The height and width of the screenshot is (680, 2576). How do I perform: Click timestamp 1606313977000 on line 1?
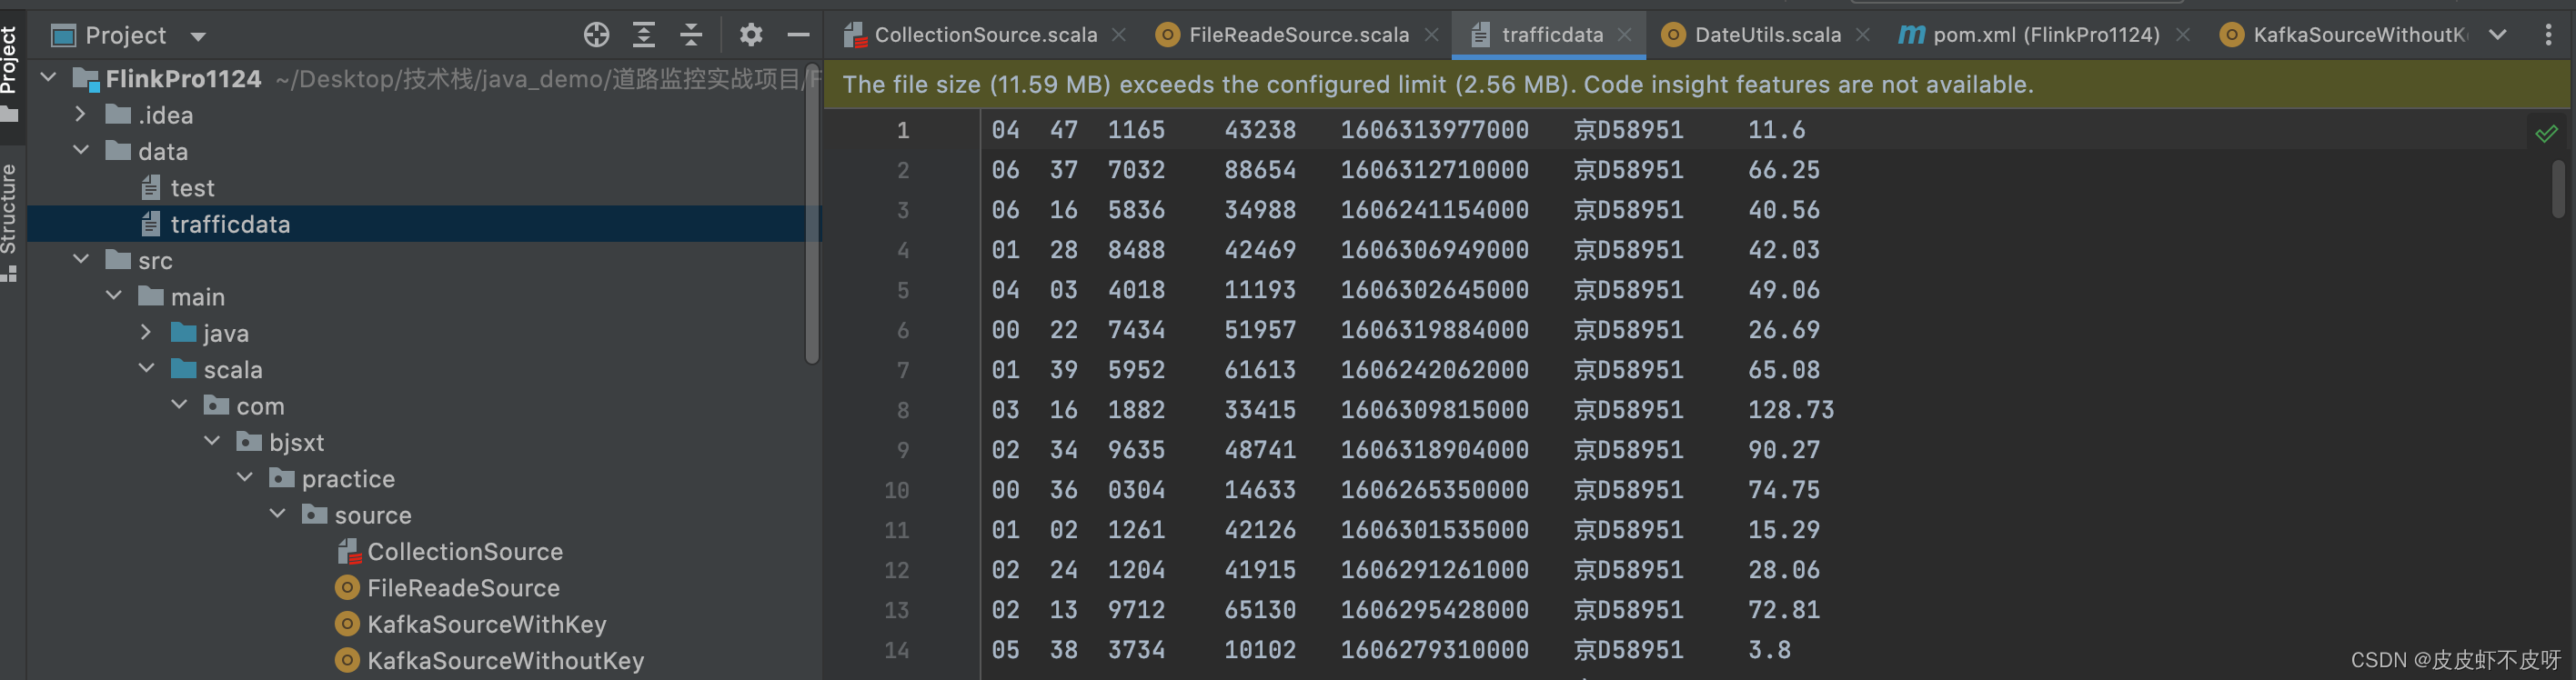tap(1435, 130)
